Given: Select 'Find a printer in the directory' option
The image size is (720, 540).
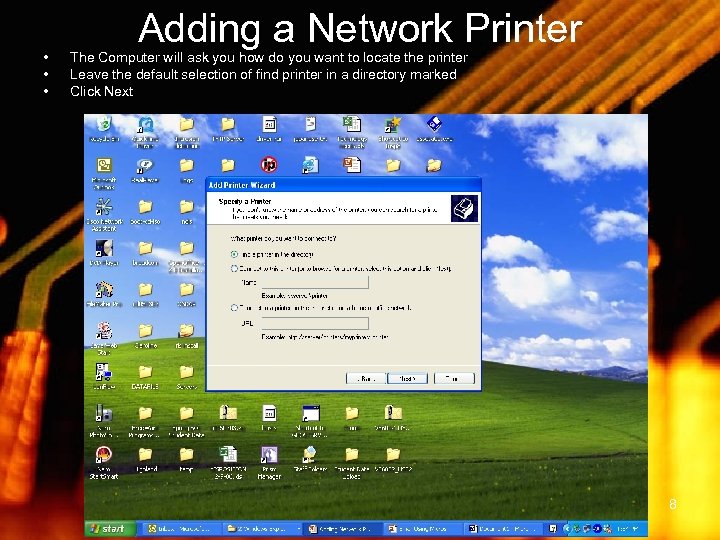Looking at the screenshot, I should pos(234,254).
